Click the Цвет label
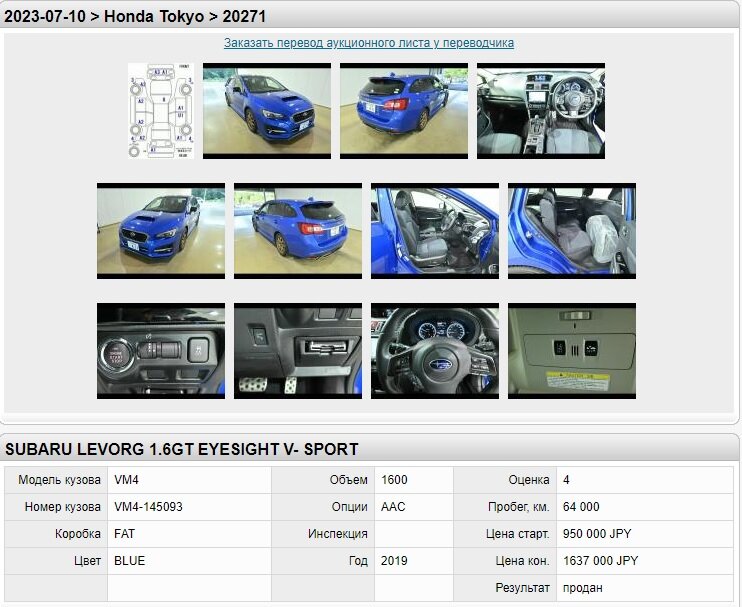This screenshot has width=742, height=607. (88, 561)
